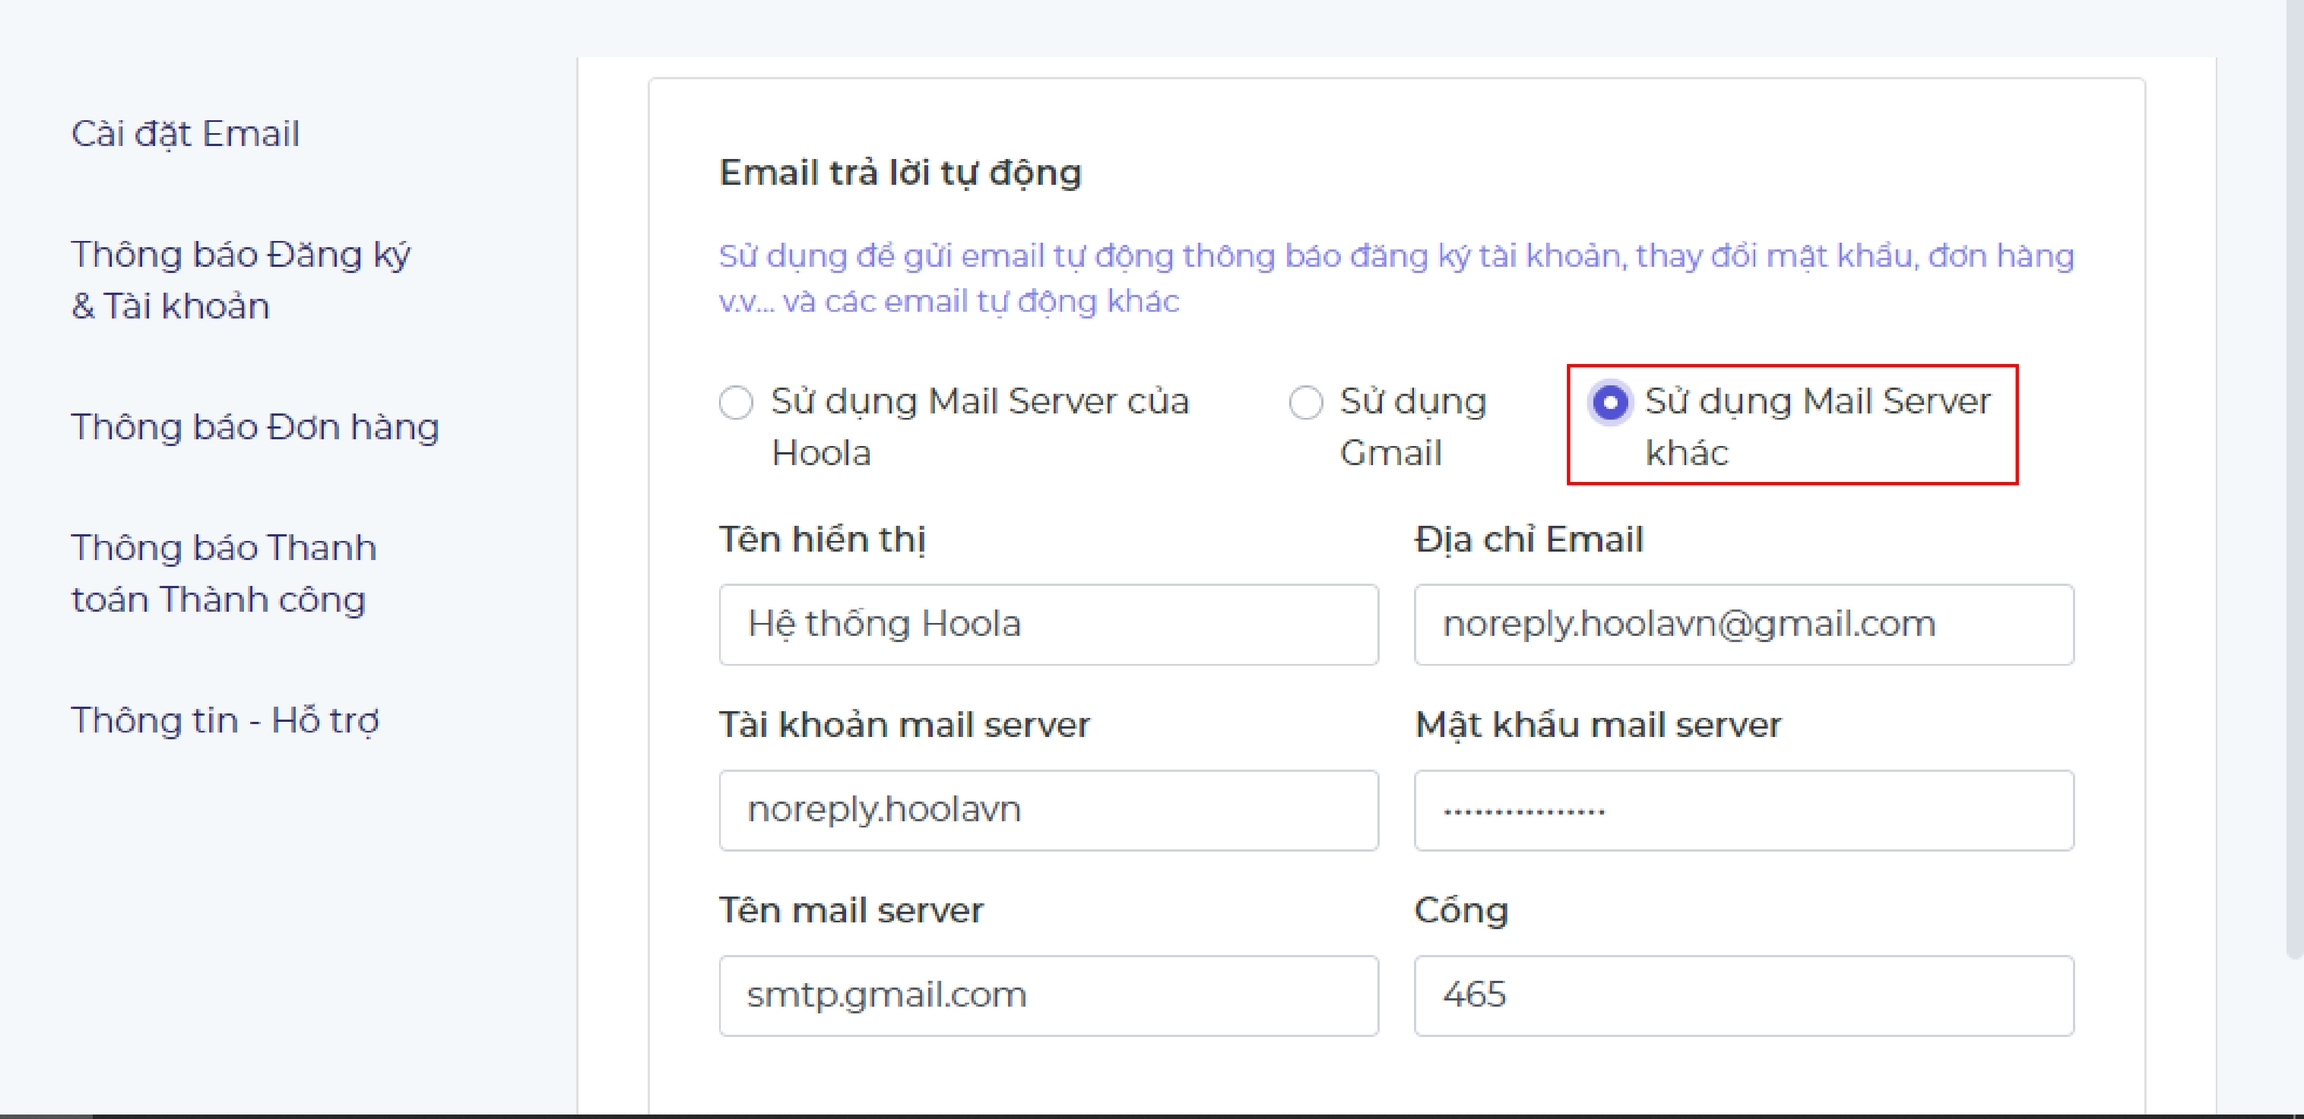Screen dimensions: 2304x1119
Task: Focus the 'Mật khẩu mail server' password field
Action: pyautogui.click(x=1743, y=810)
